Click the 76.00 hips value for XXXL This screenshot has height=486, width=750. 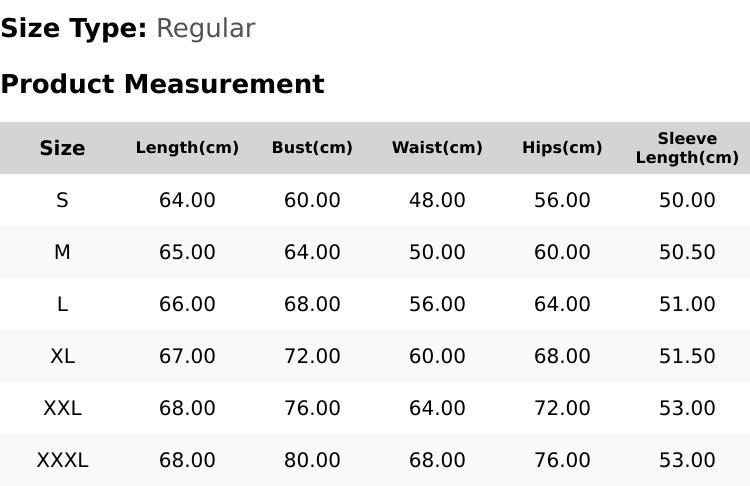[x=562, y=461]
